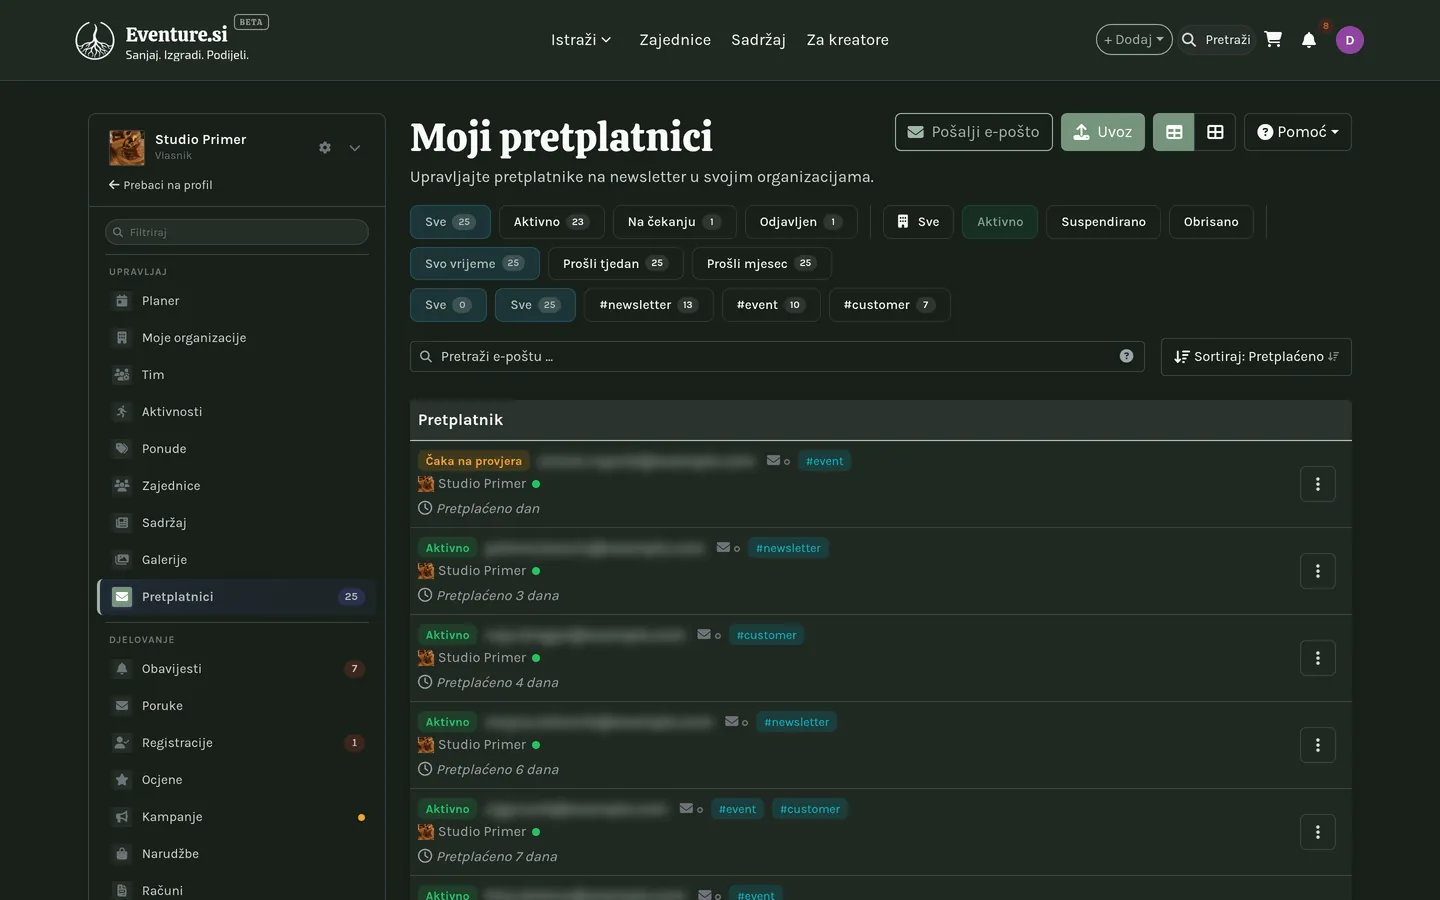Click Pretplatnik column header
The image size is (1440, 900).
pyautogui.click(x=461, y=420)
